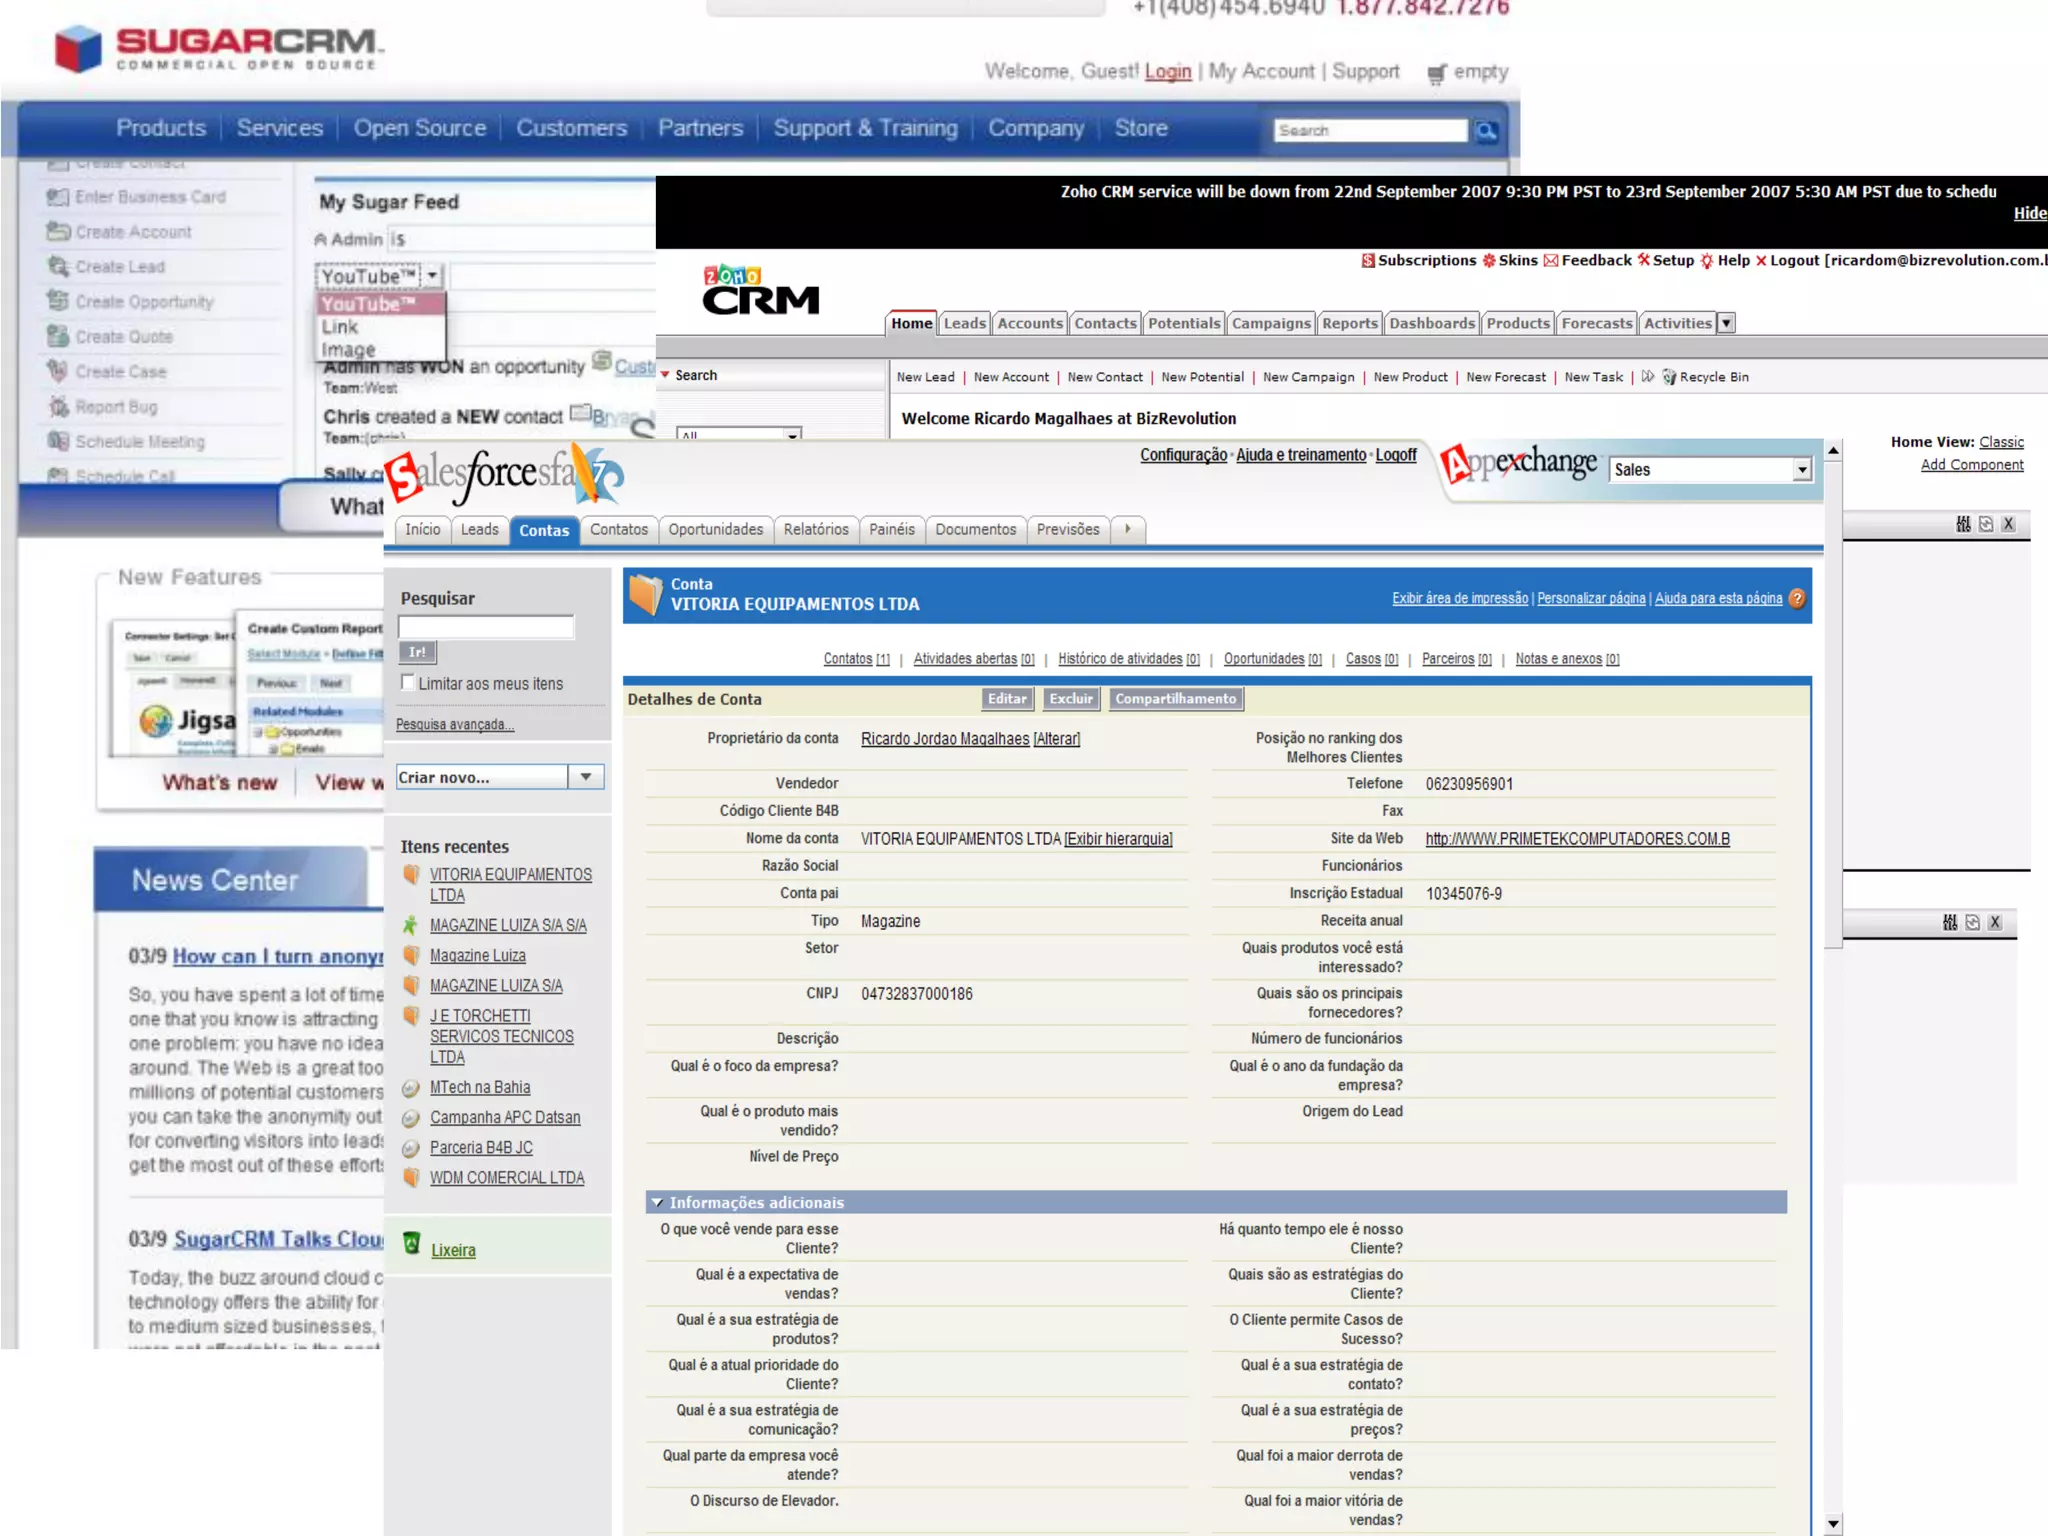Viewport: 2048px width, 1536px height.
Task: Click the SugarCRM search magnifier button
Action: (1487, 131)
